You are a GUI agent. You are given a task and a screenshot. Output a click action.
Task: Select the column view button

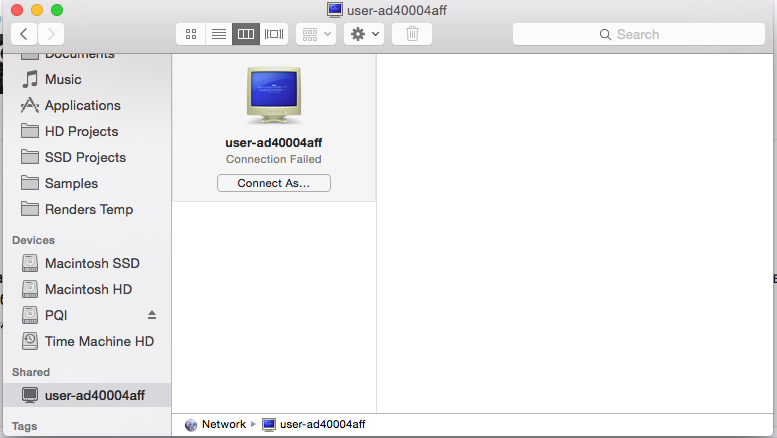(x=246, y=34)
